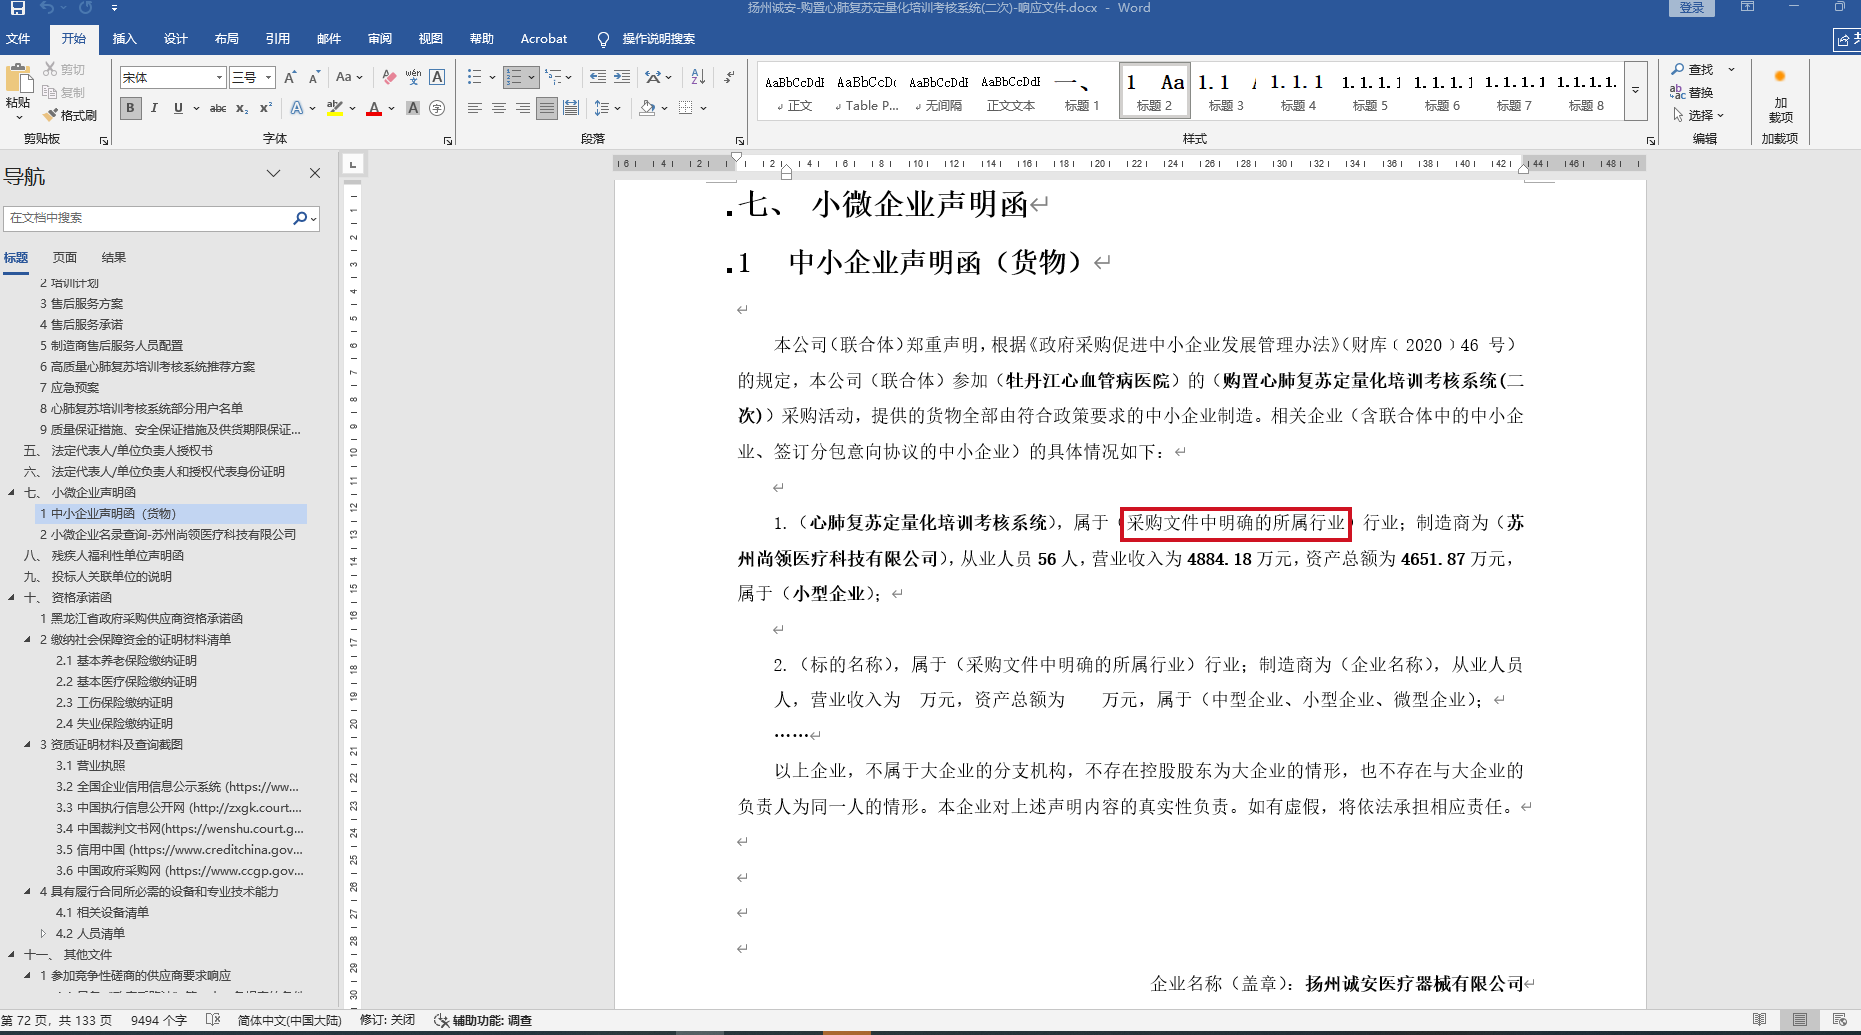Click the Sort A-Z icon
The width and height of the screenshot is (1861, 1035).
pyautogui.click(x=698, y=77)
